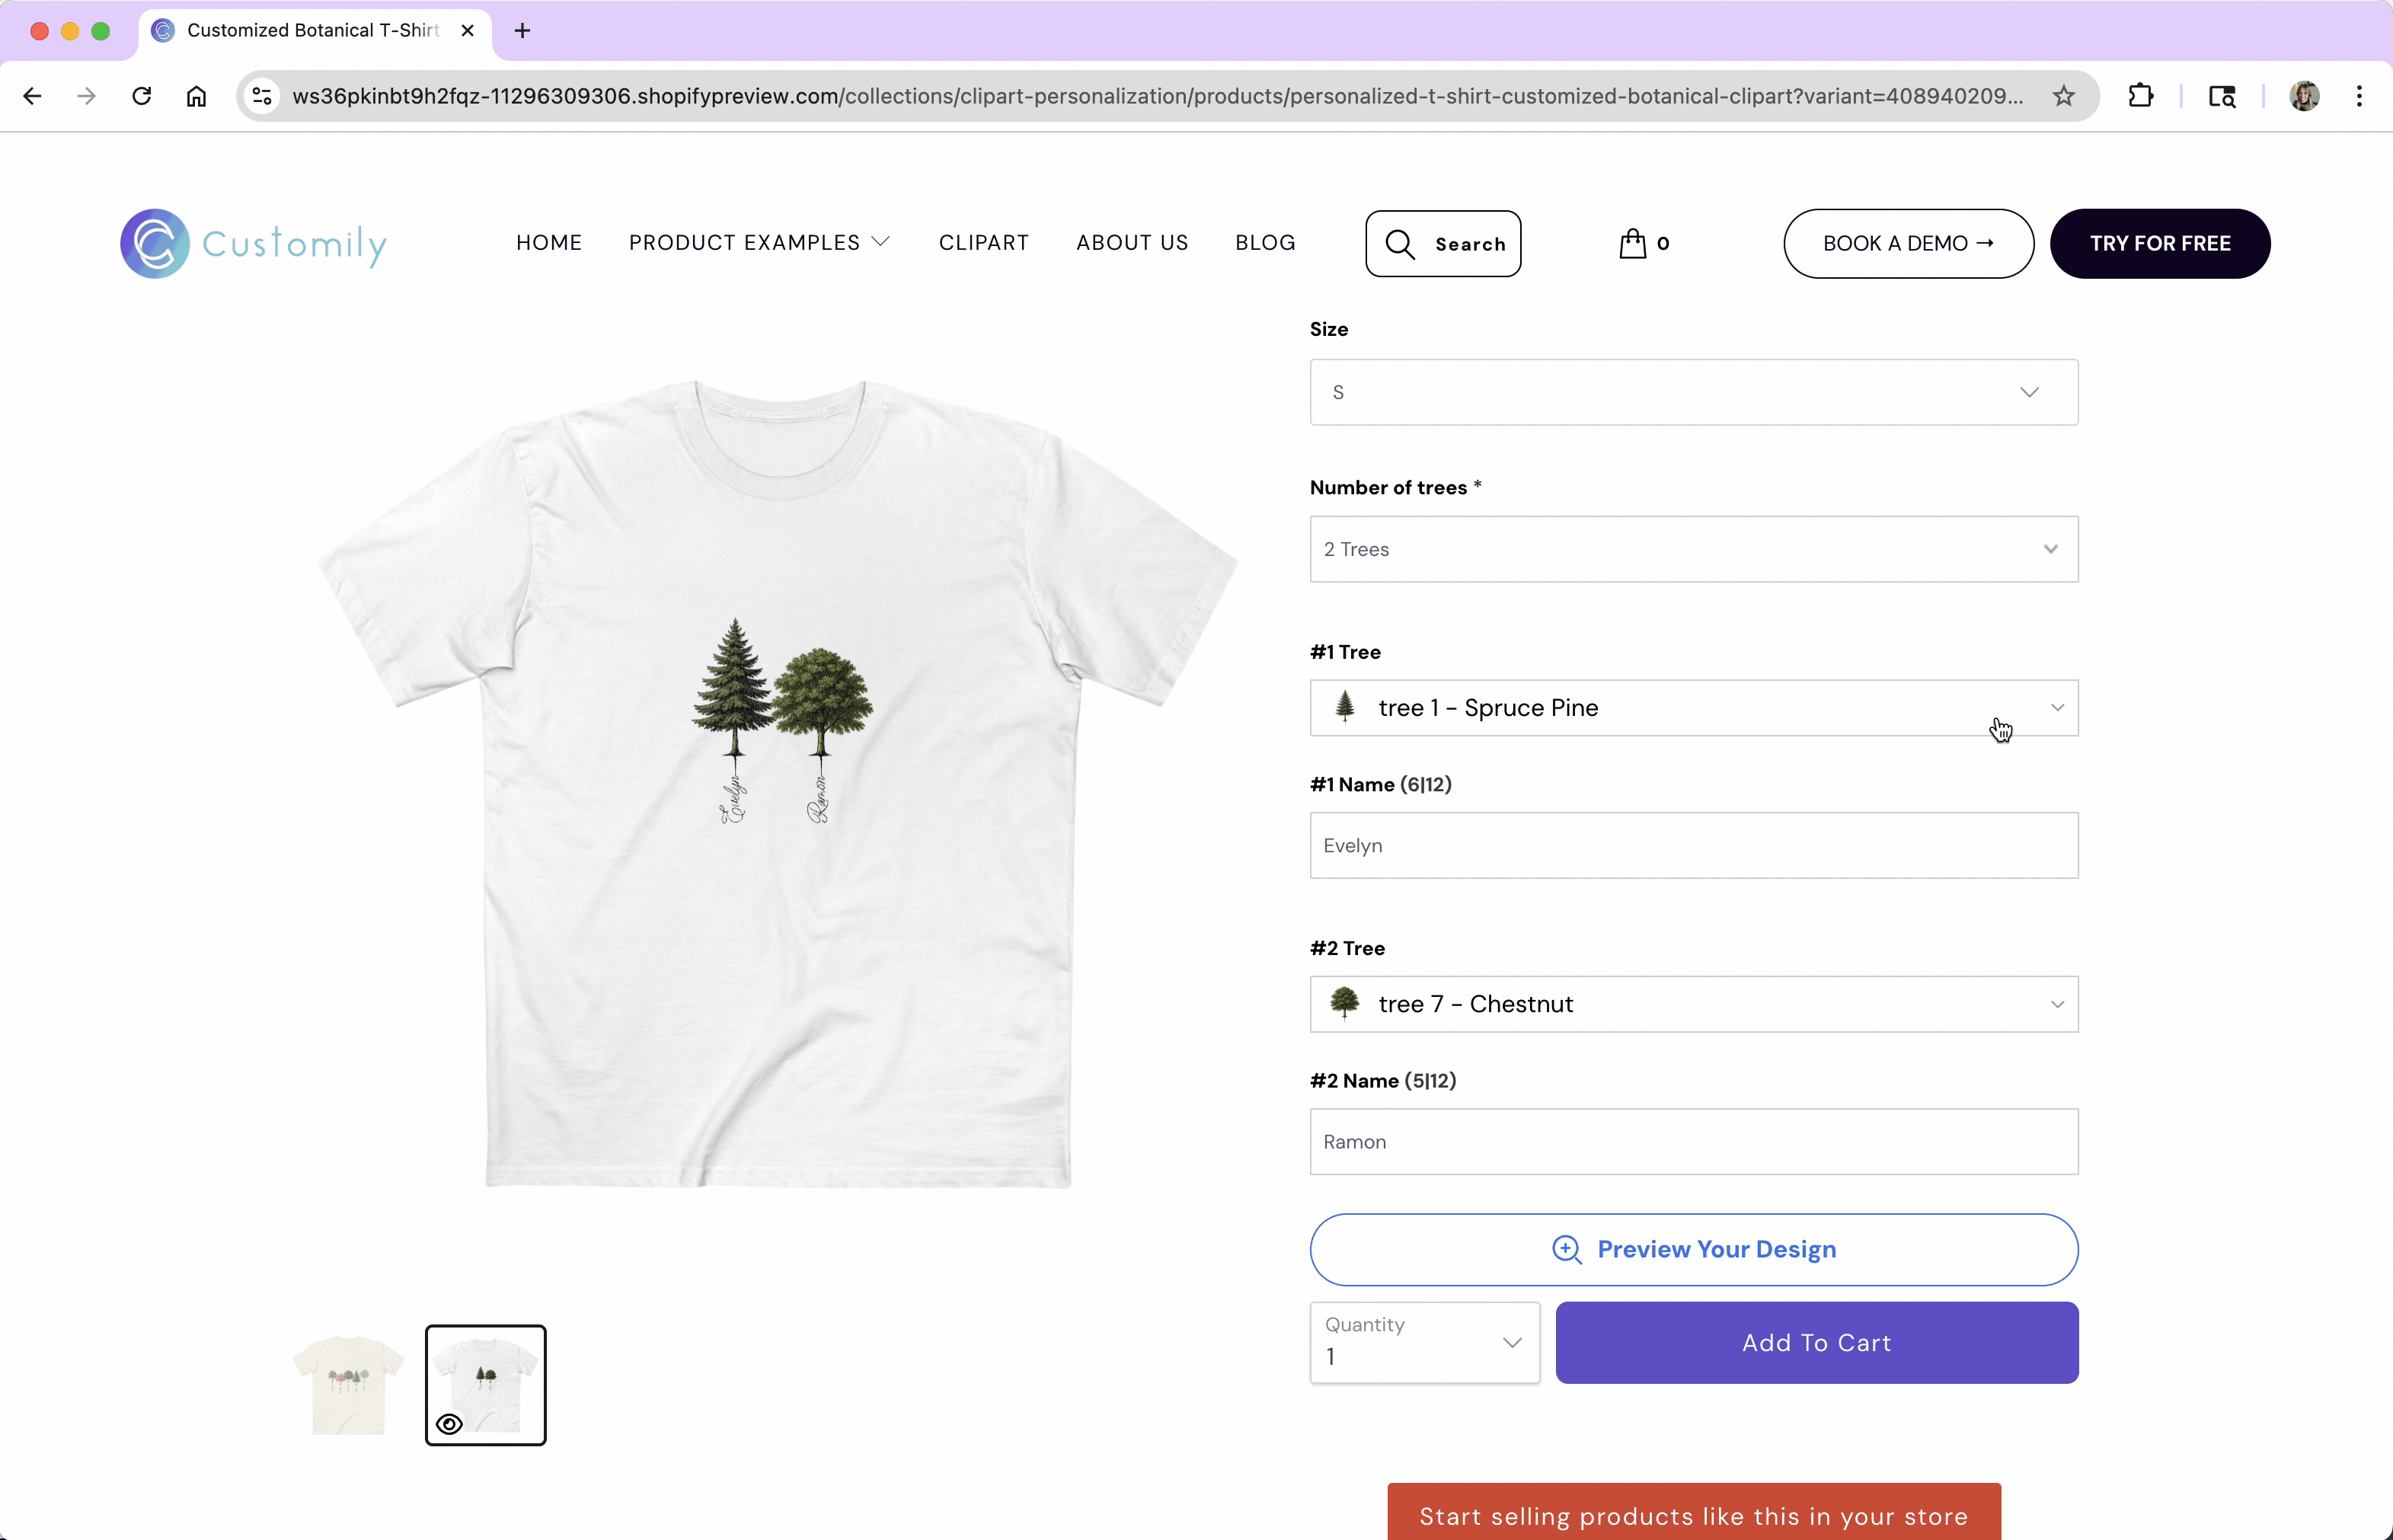Reload the page
Viewport: 2393px width, 1540px height.
141,96
